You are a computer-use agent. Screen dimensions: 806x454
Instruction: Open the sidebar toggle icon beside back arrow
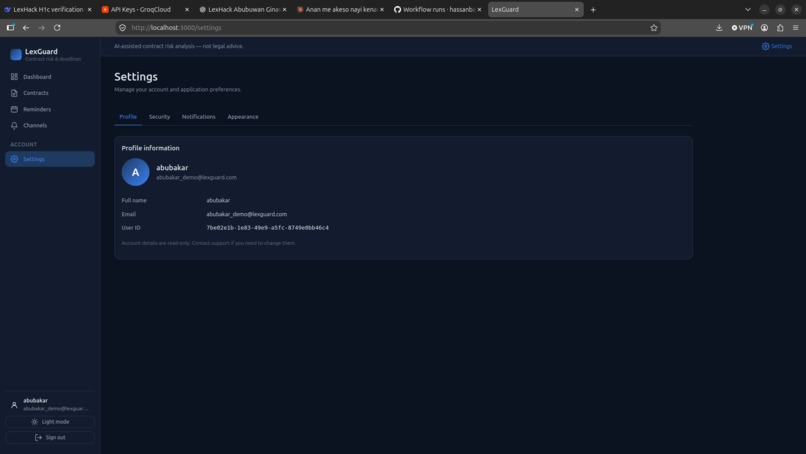(10, 28)
